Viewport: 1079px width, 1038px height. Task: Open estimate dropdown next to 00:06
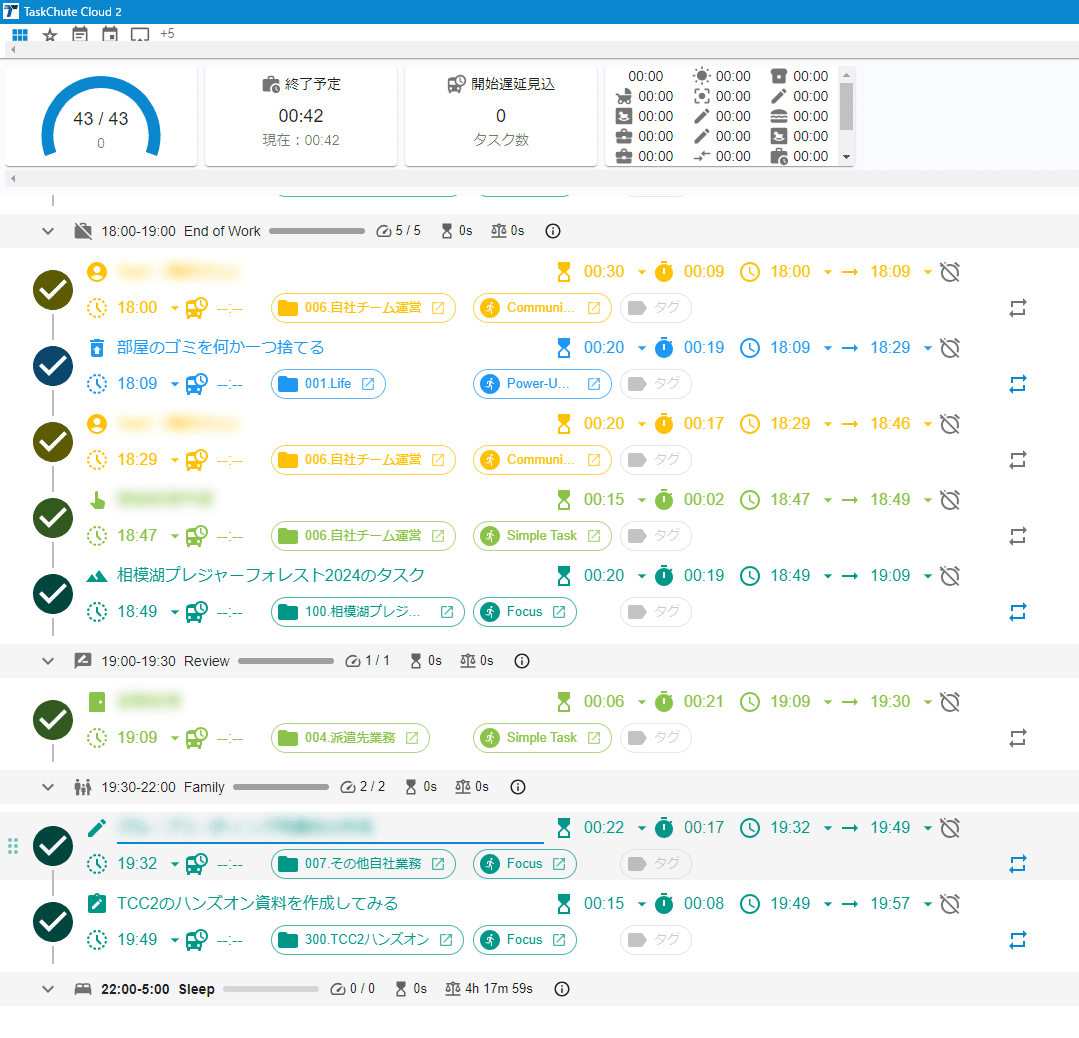[641, 702]
